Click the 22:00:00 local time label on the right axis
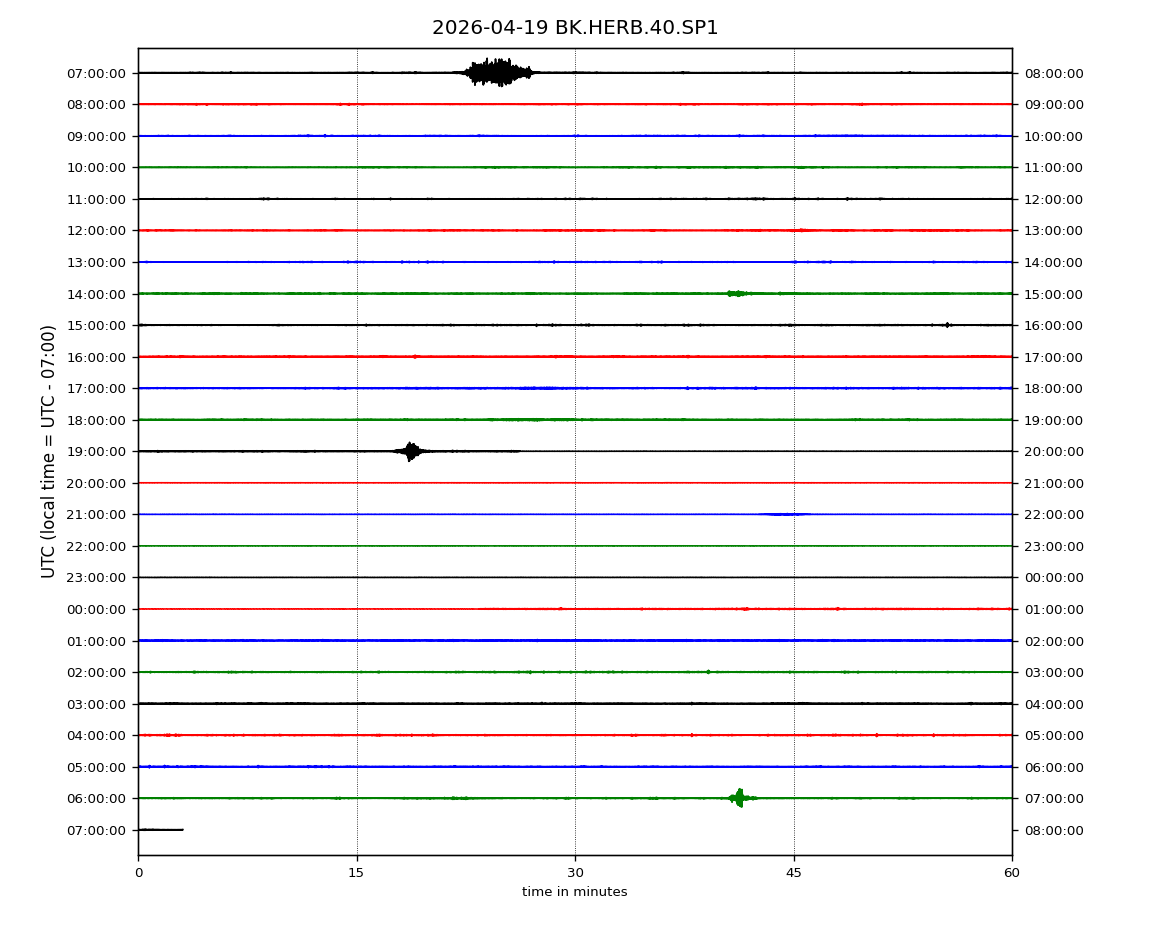Screen dimensions: 1150x950 pos(1054,514)
